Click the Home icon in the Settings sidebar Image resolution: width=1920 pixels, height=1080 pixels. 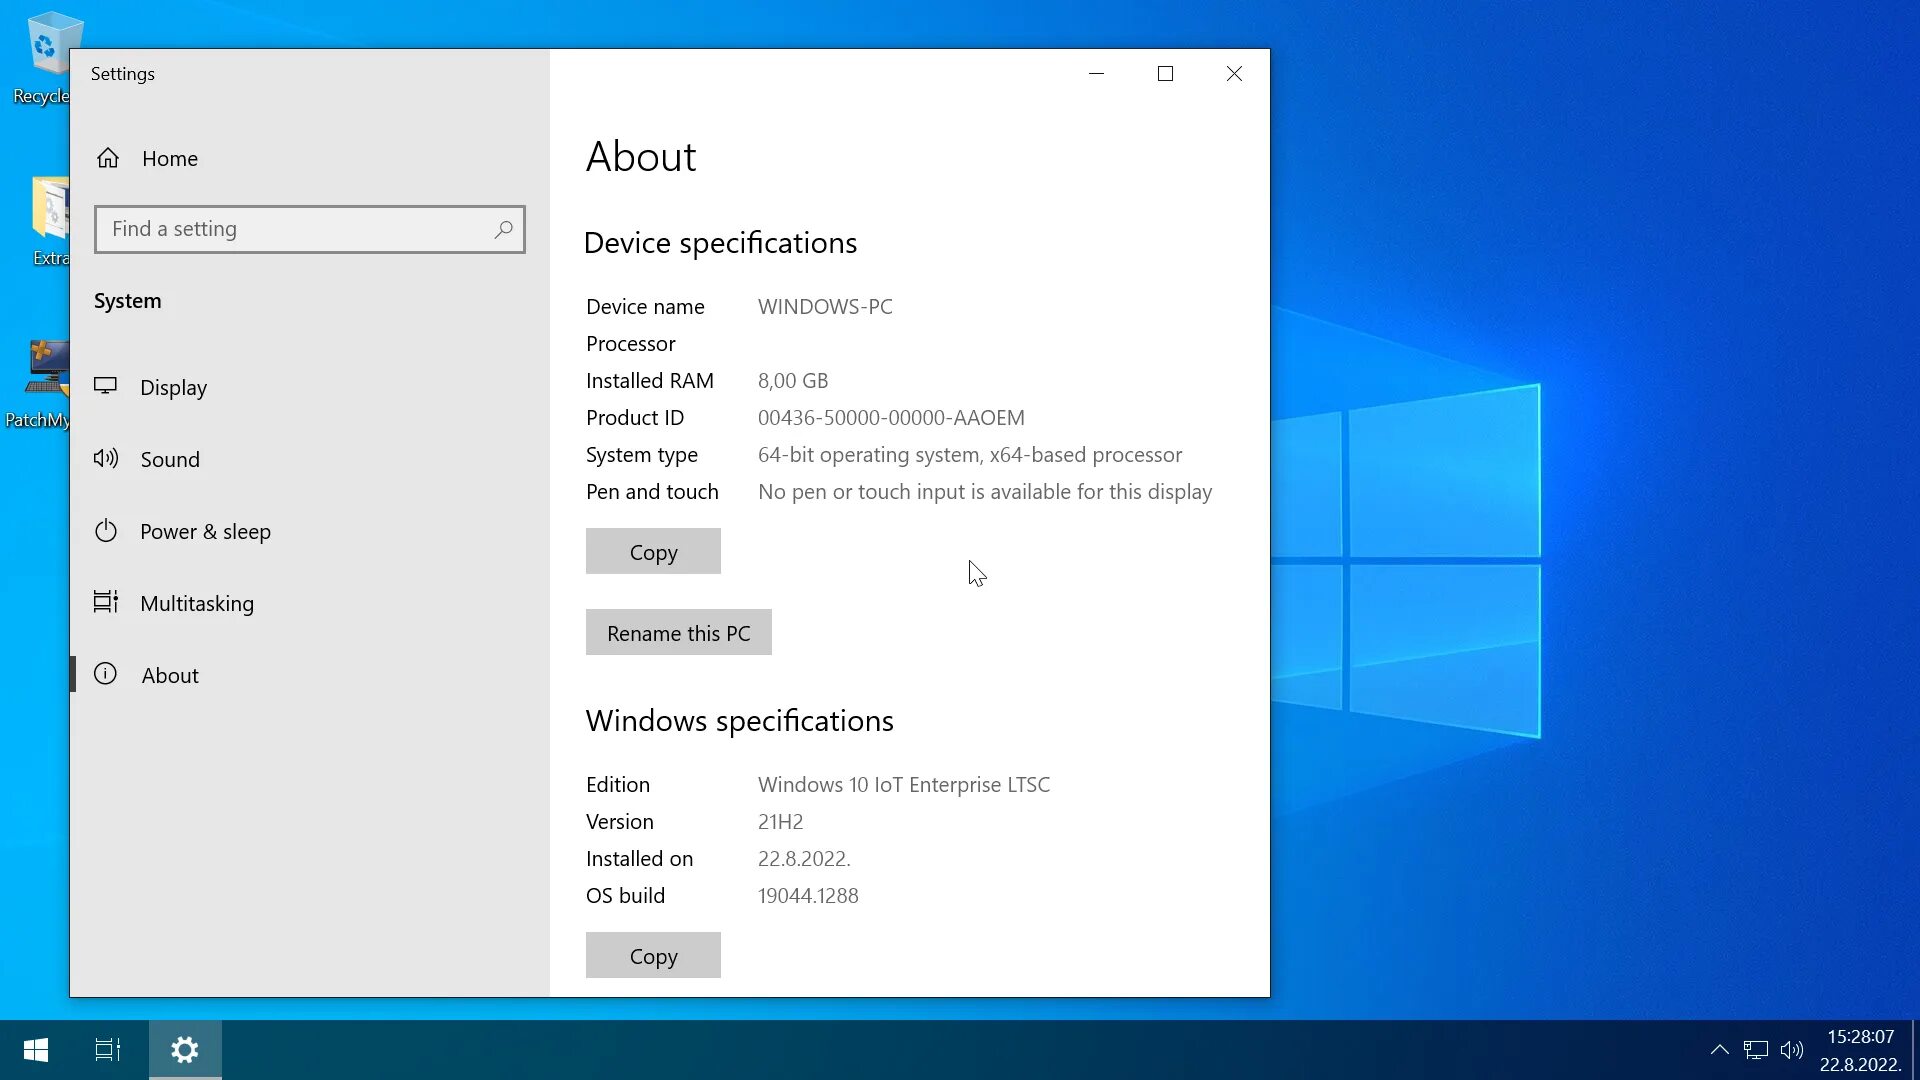tap(108, 158)
